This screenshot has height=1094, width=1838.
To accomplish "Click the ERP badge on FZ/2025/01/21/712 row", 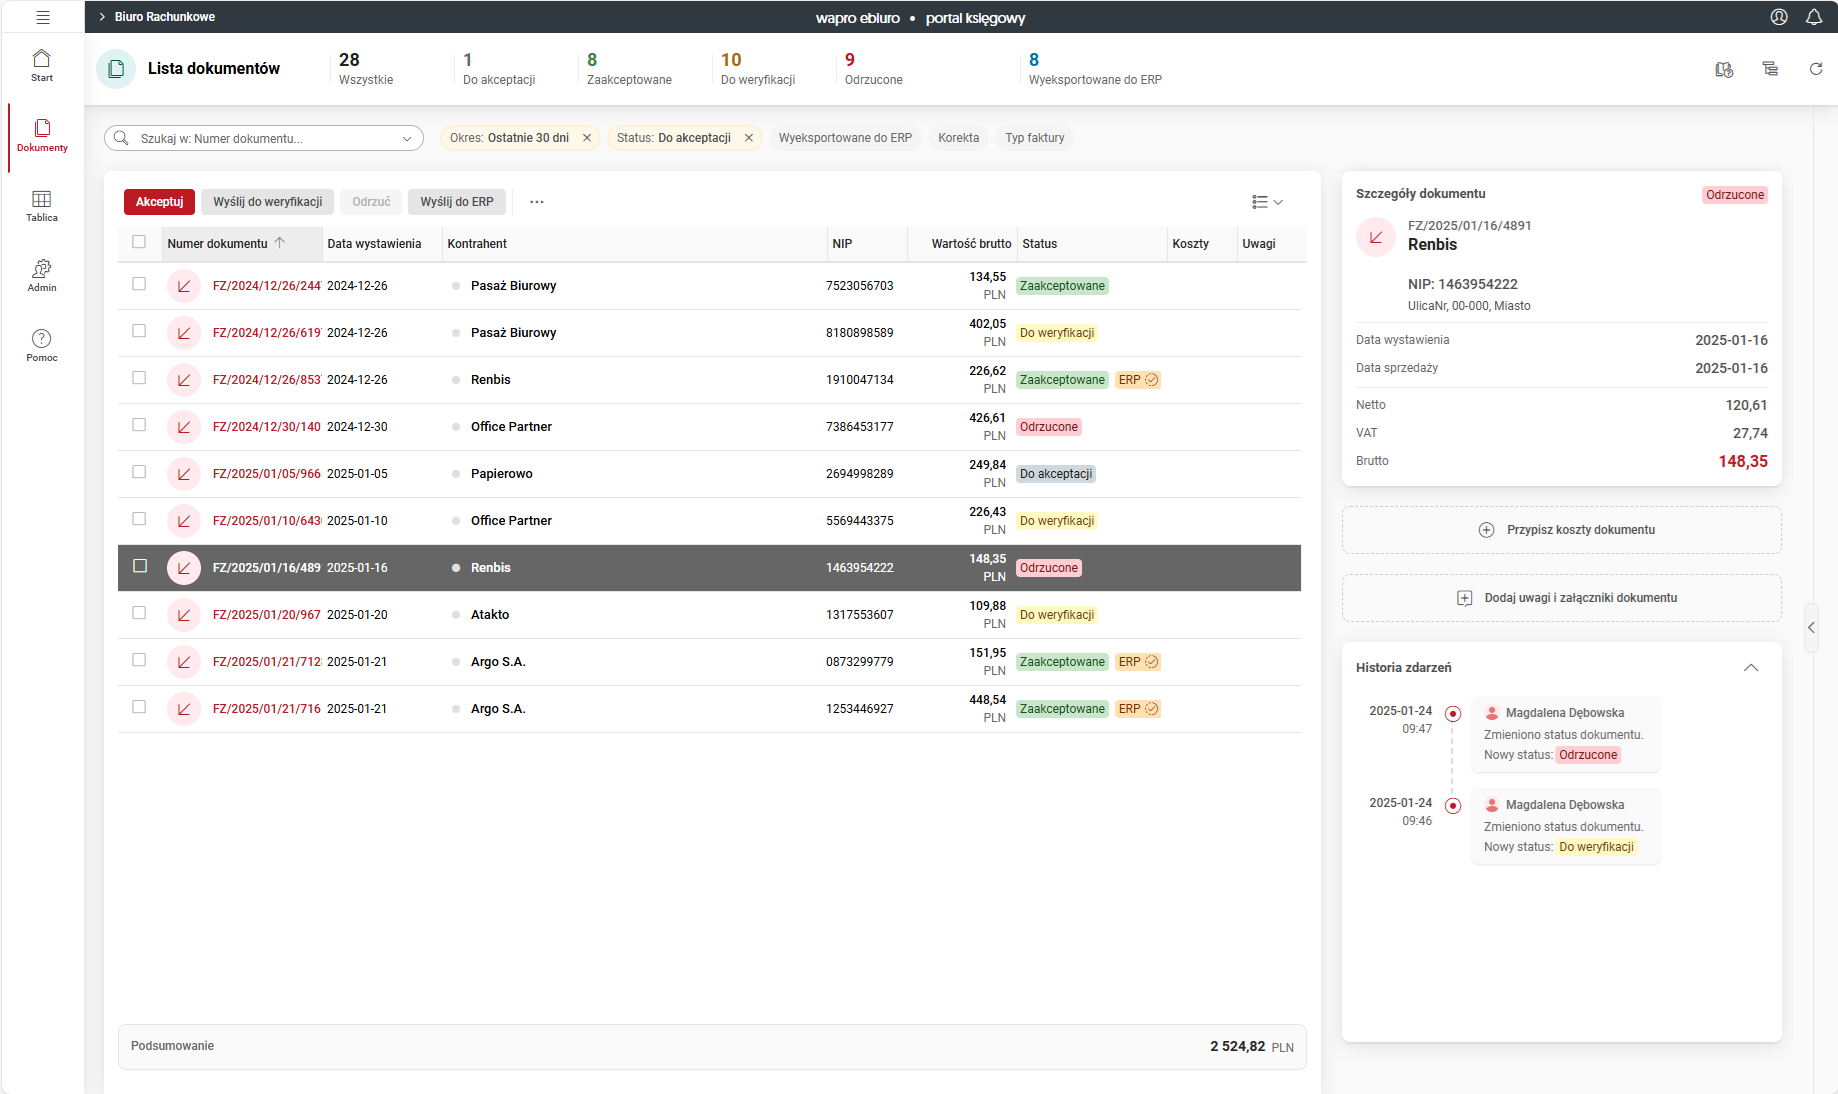I will [1138, 662].
